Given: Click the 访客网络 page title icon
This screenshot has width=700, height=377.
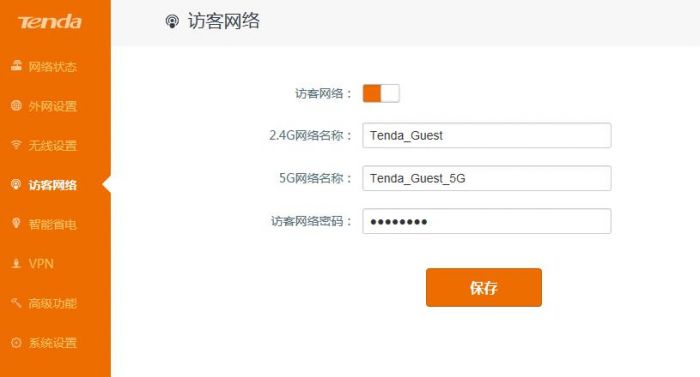Looking at the screenshot, I should [x=172, y=21].
